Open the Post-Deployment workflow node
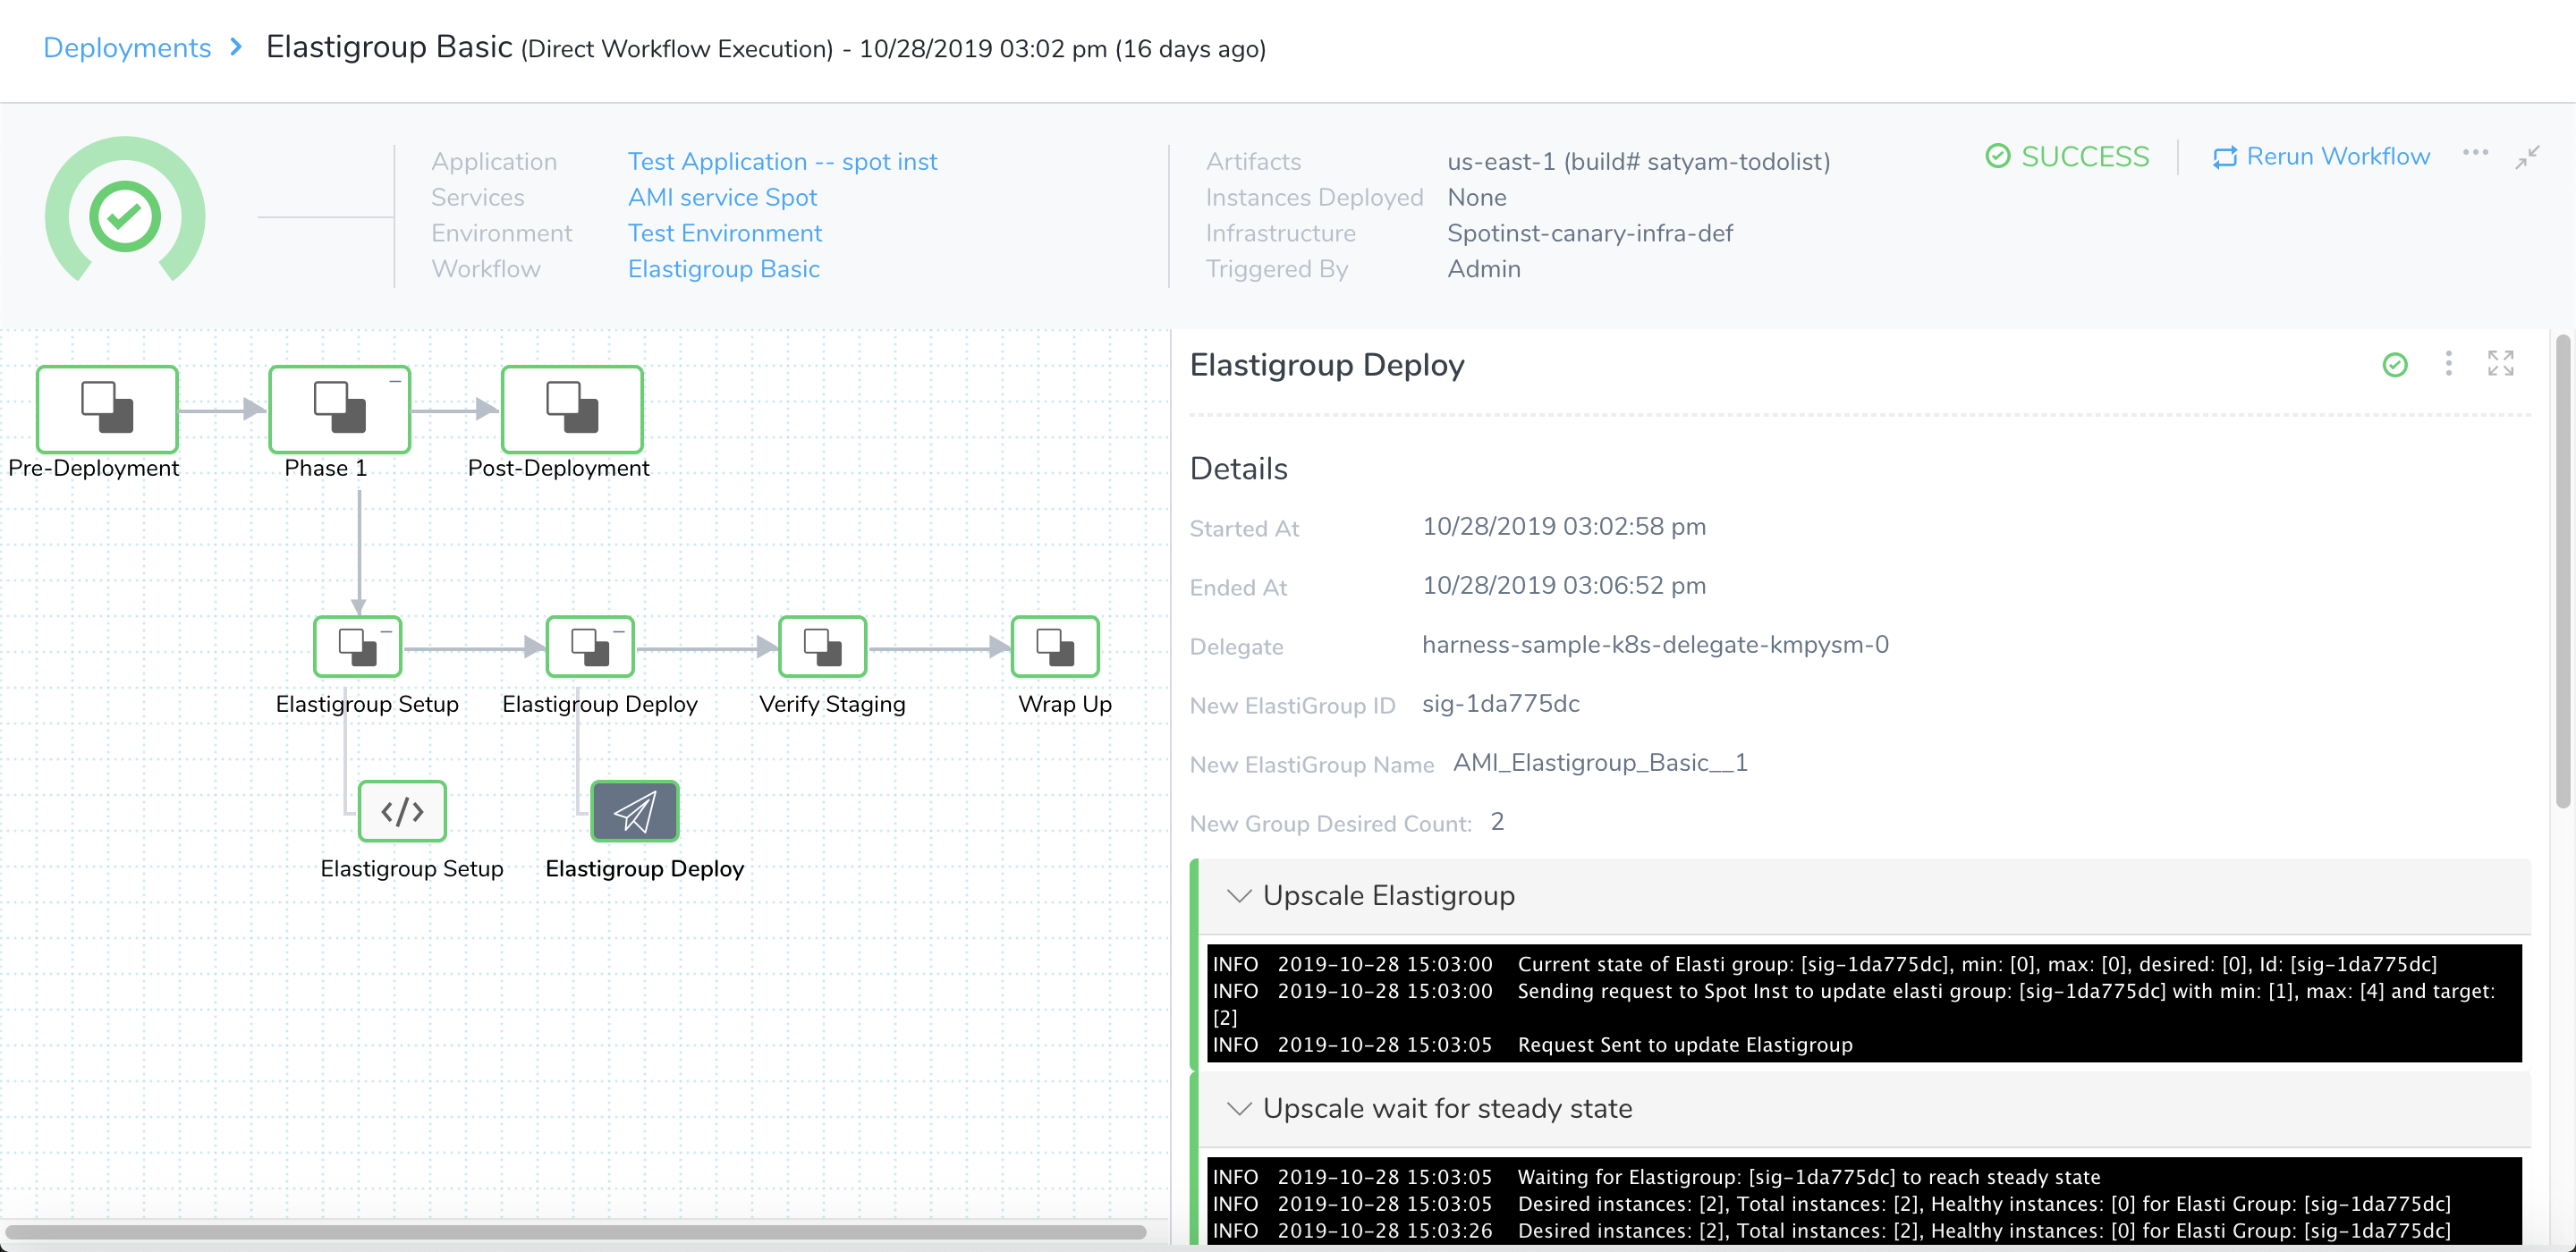 pos(572,409)
